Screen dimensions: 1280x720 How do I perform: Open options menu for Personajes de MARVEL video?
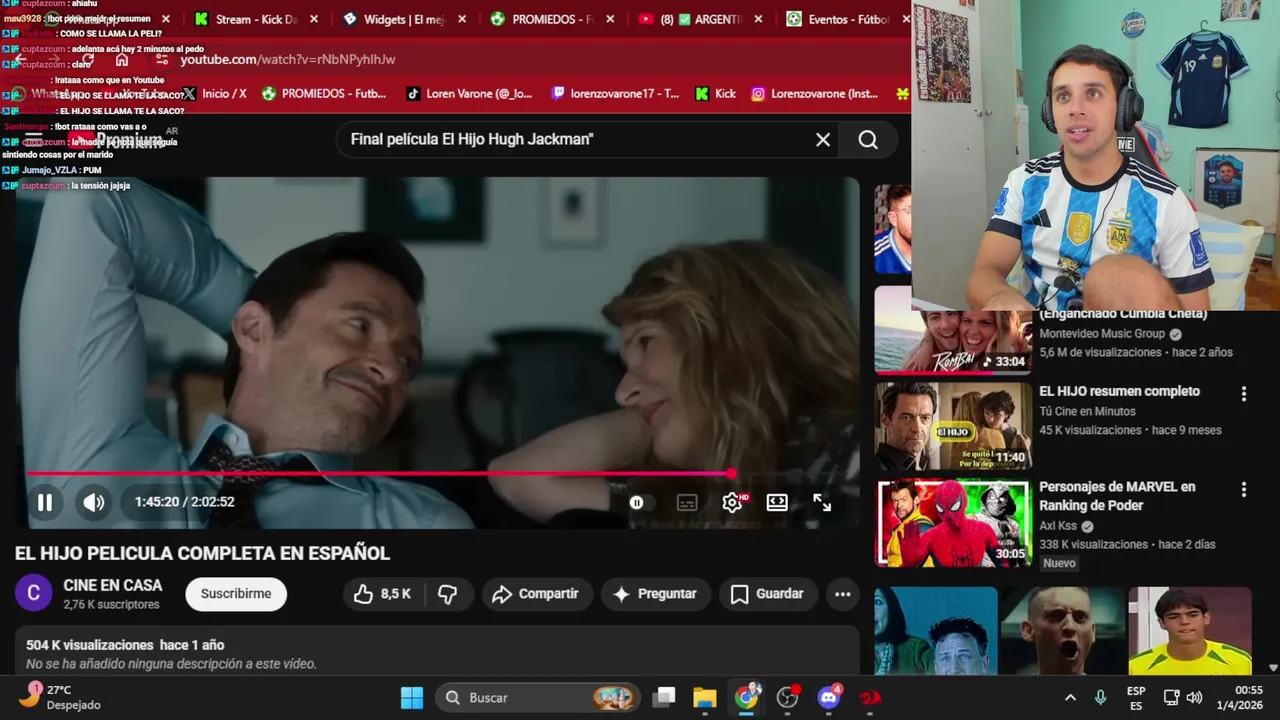point(1244,490)
